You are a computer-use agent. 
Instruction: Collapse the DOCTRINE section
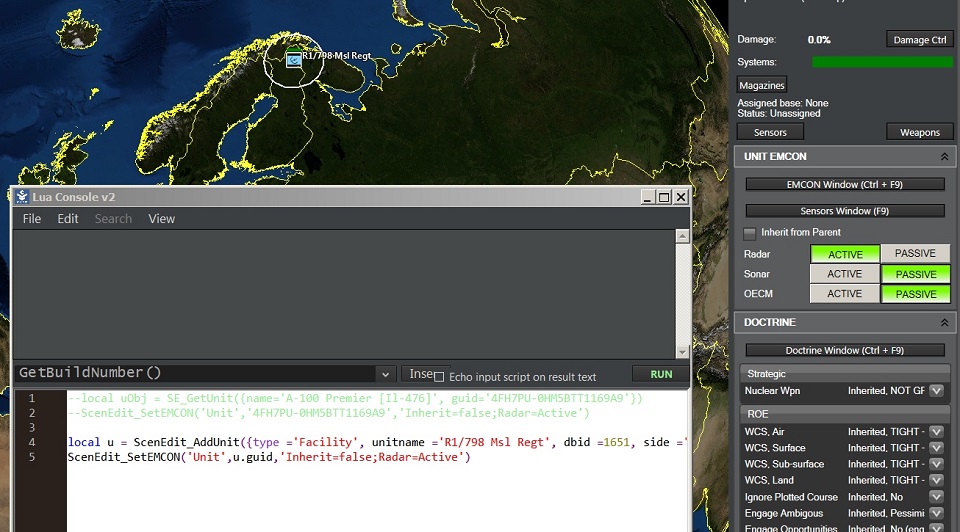(945, 323)
